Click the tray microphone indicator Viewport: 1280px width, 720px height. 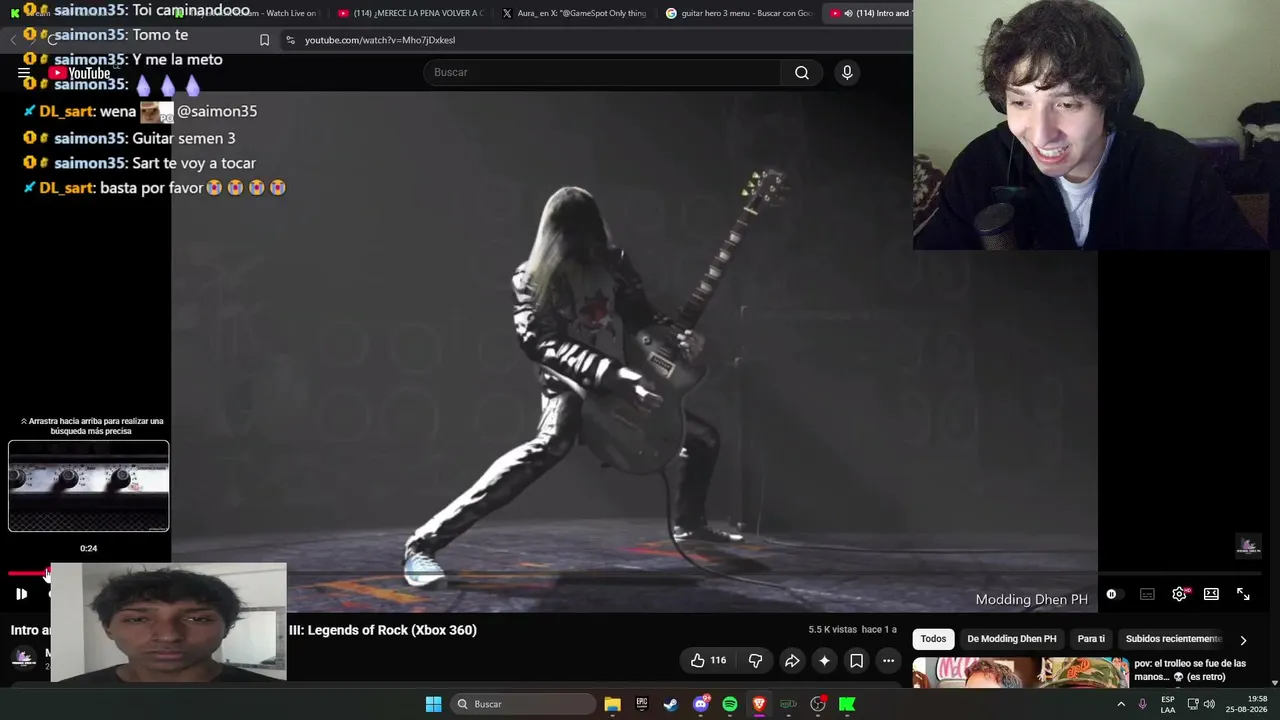pyautogui.click(x=1143, y=704)
